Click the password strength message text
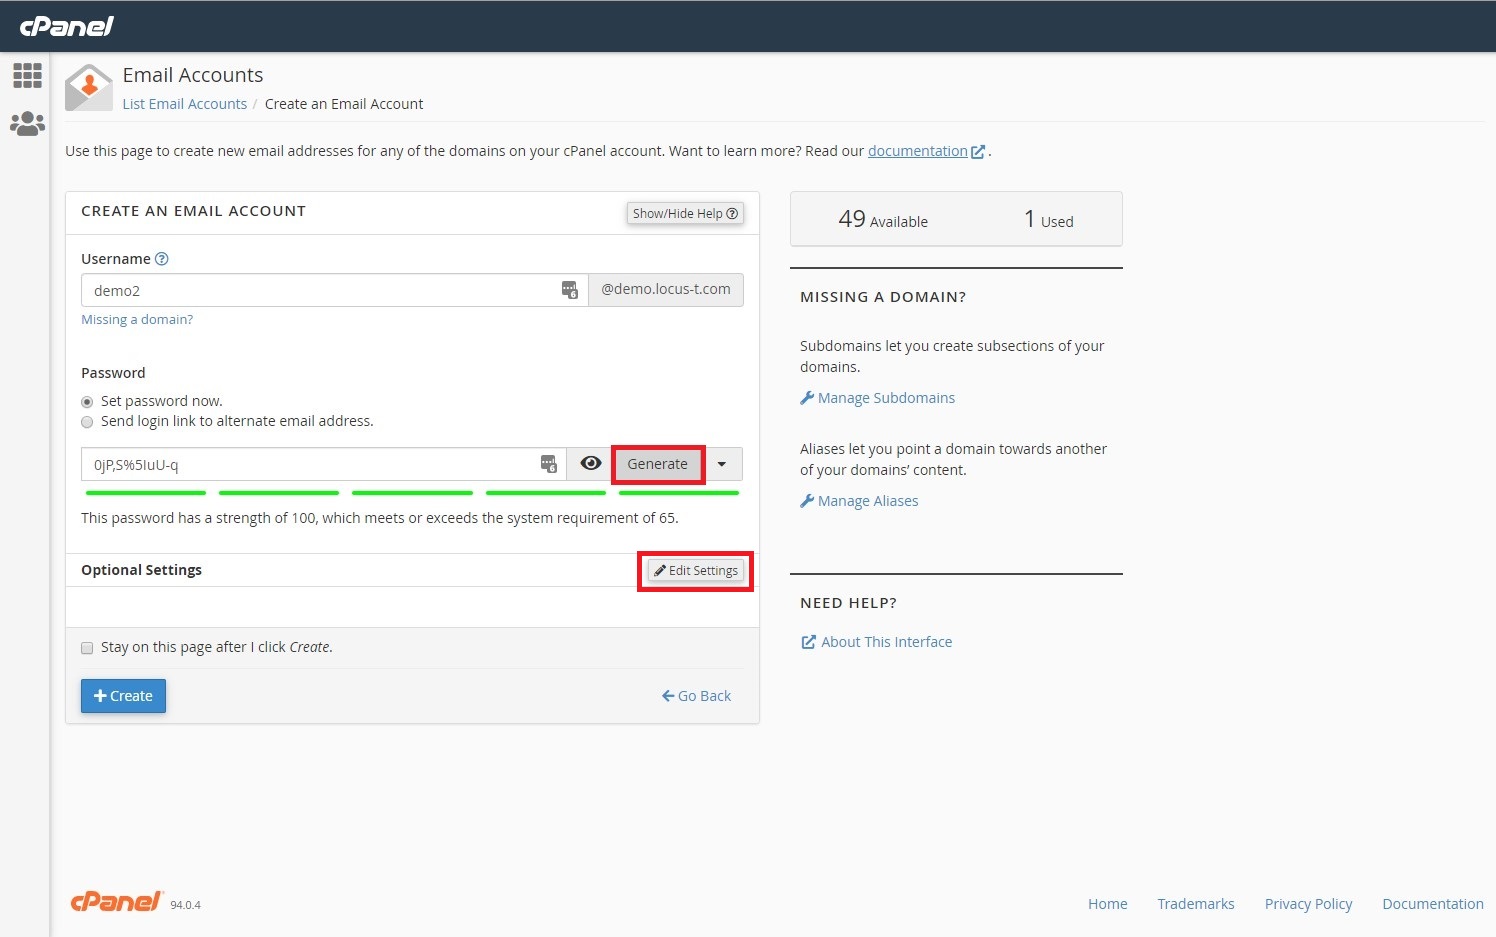1496x937 pixels. click(380, 518)
